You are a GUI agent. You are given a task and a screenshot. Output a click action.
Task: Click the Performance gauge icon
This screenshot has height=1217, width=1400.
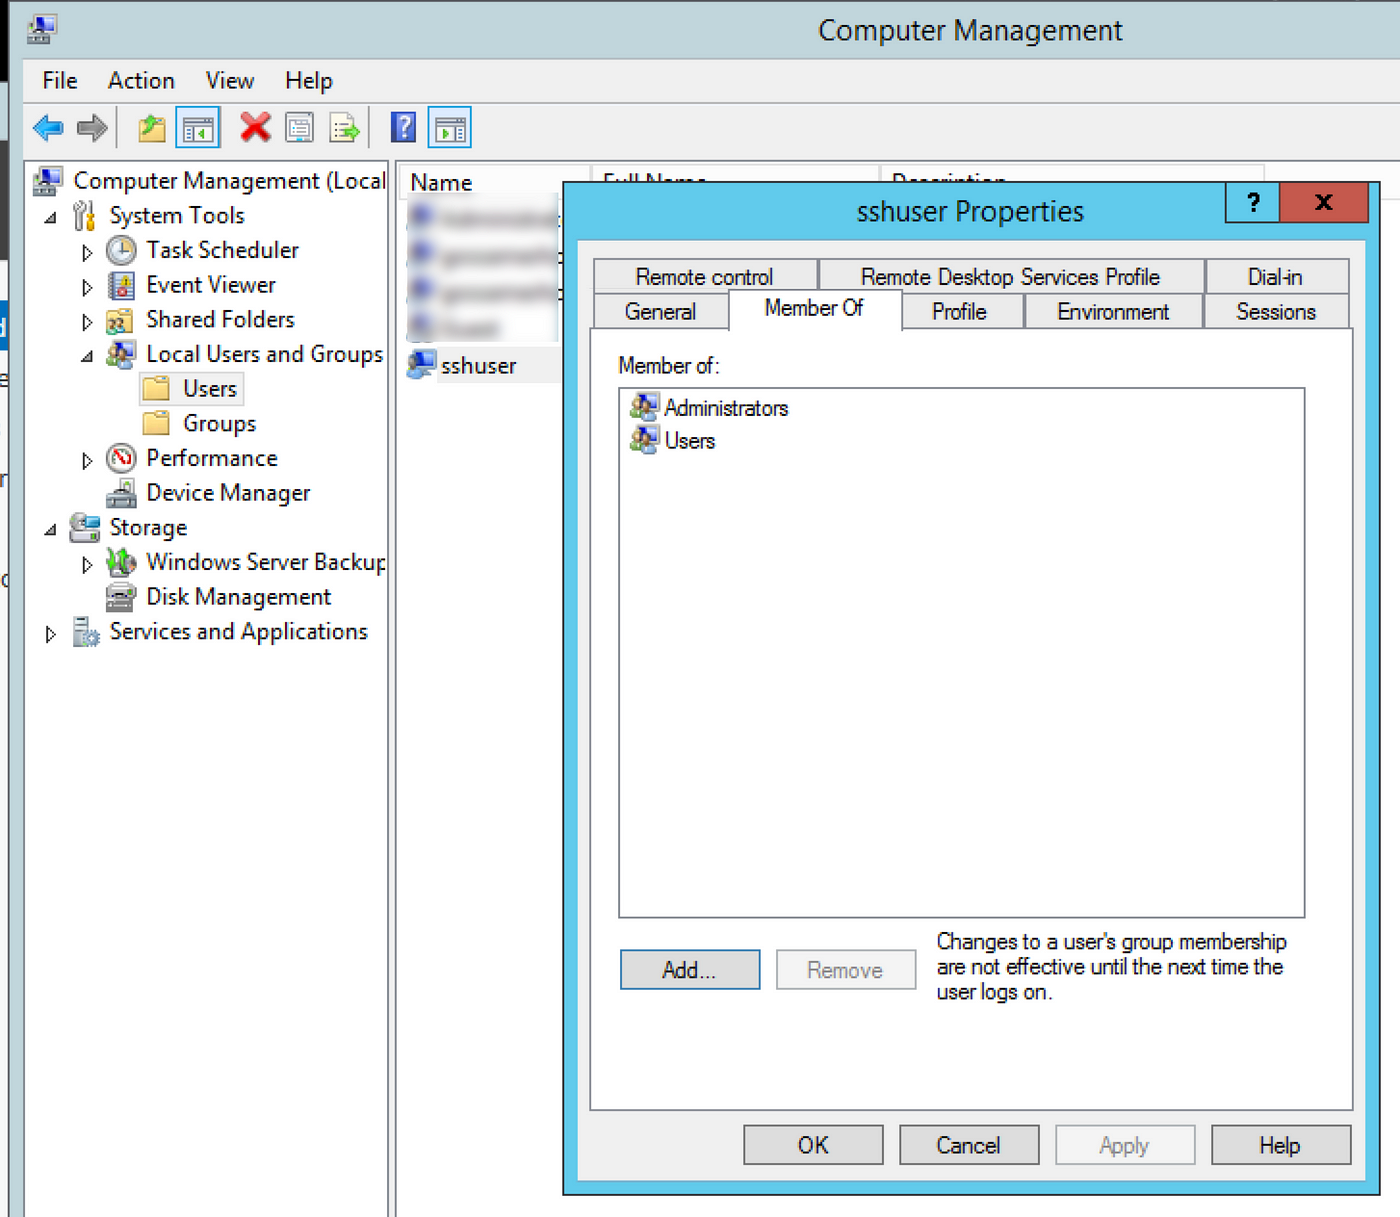121,458
